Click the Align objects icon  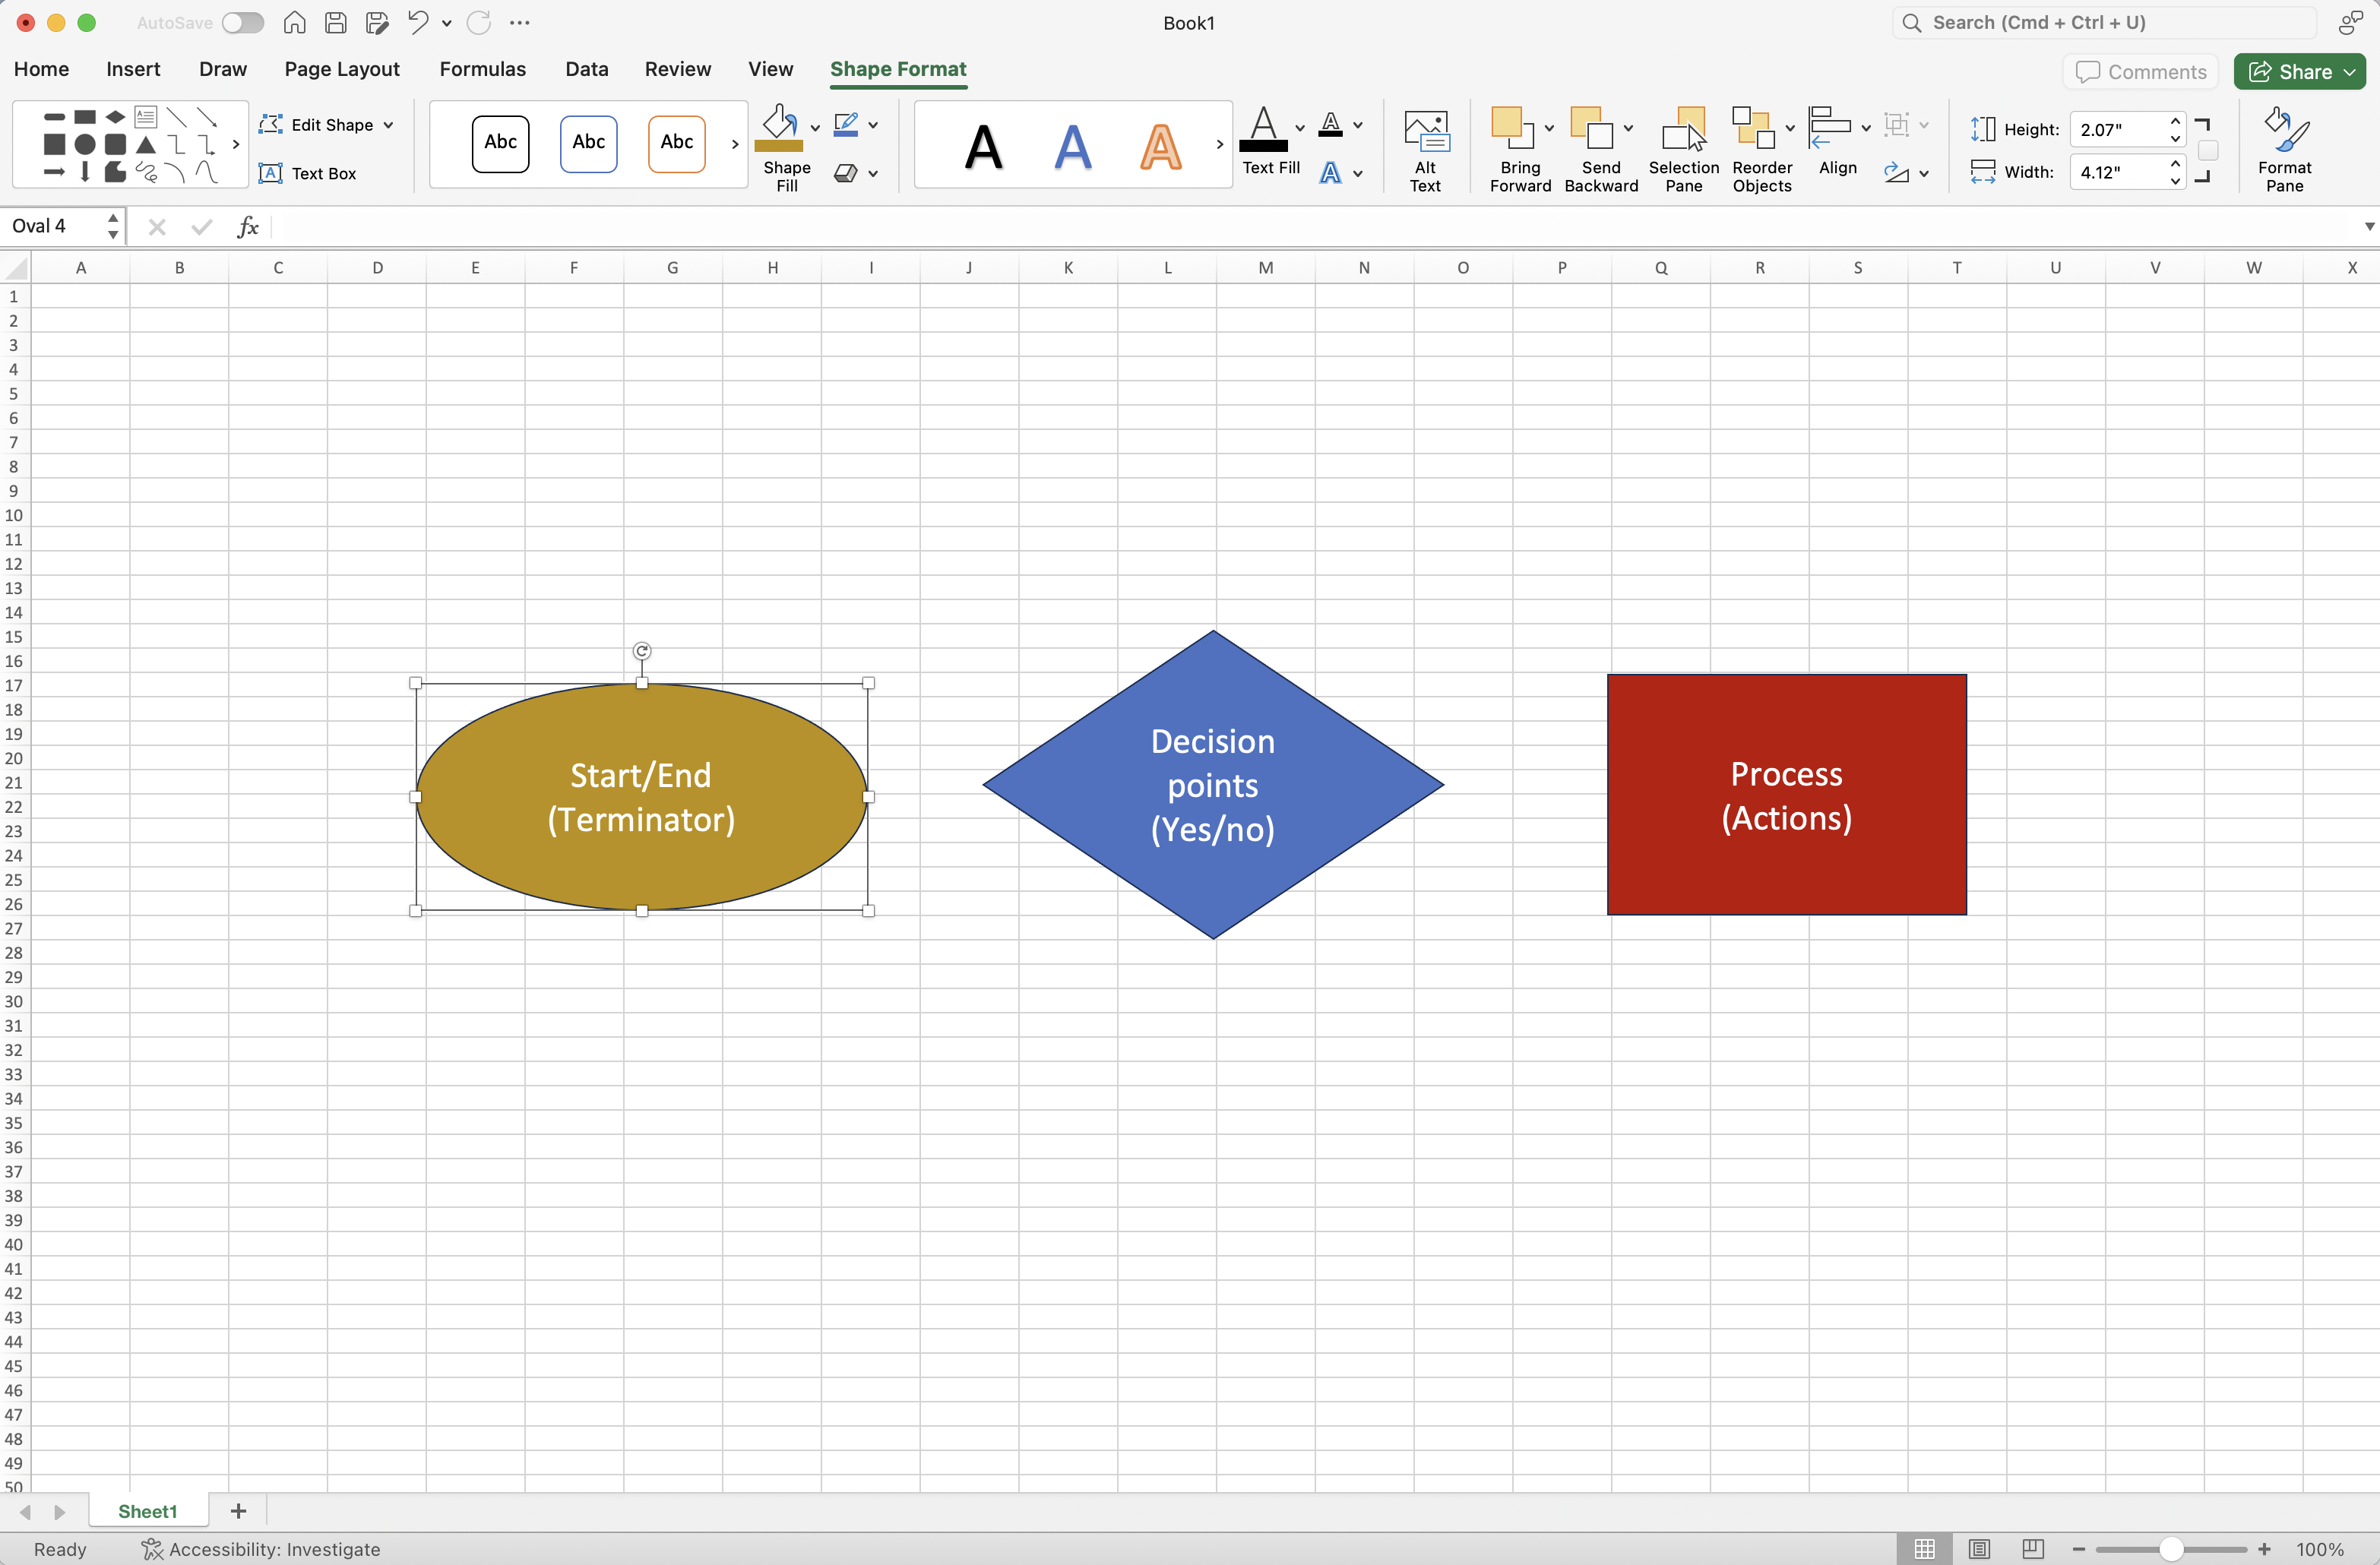pyautogui.click(x=1830, y=128)
